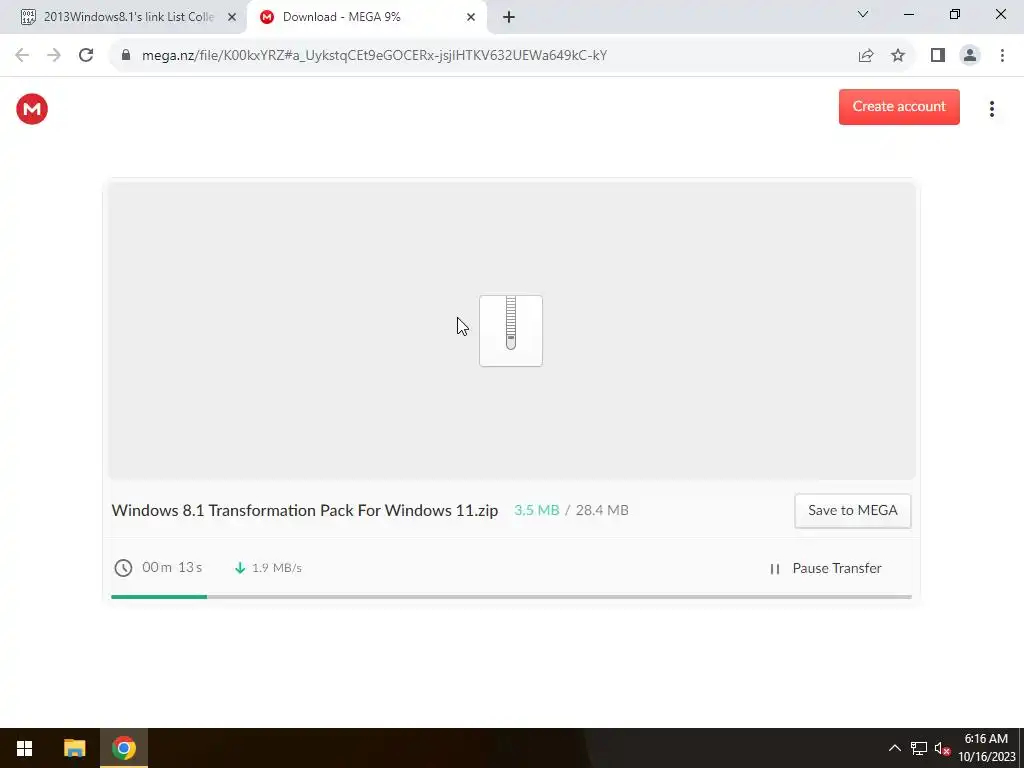Close the 2013Windows8.1's link List tab

click(232, 17)
